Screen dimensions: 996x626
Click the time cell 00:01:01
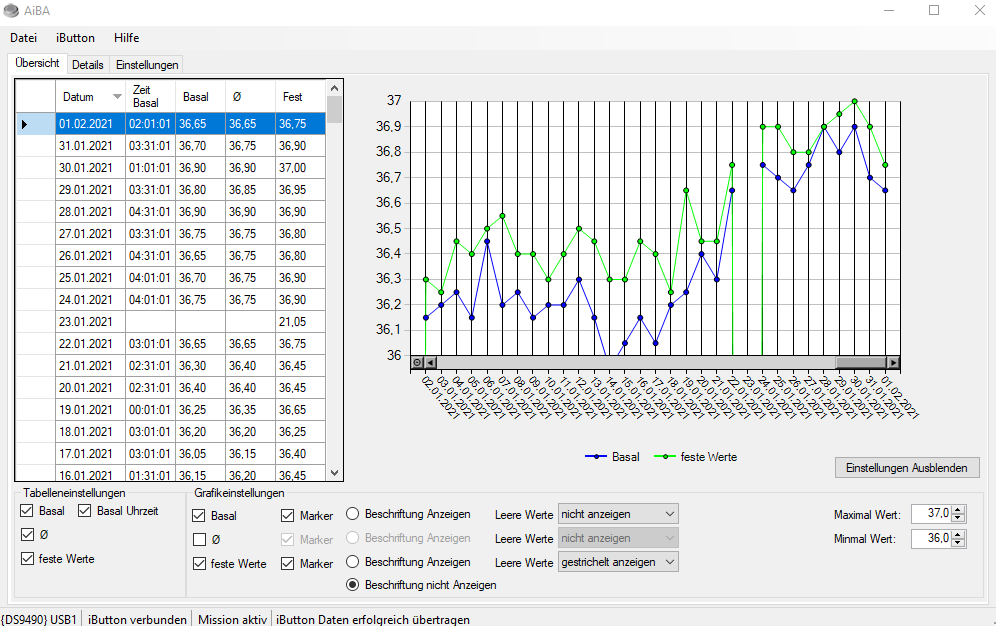tap(150, 410)
